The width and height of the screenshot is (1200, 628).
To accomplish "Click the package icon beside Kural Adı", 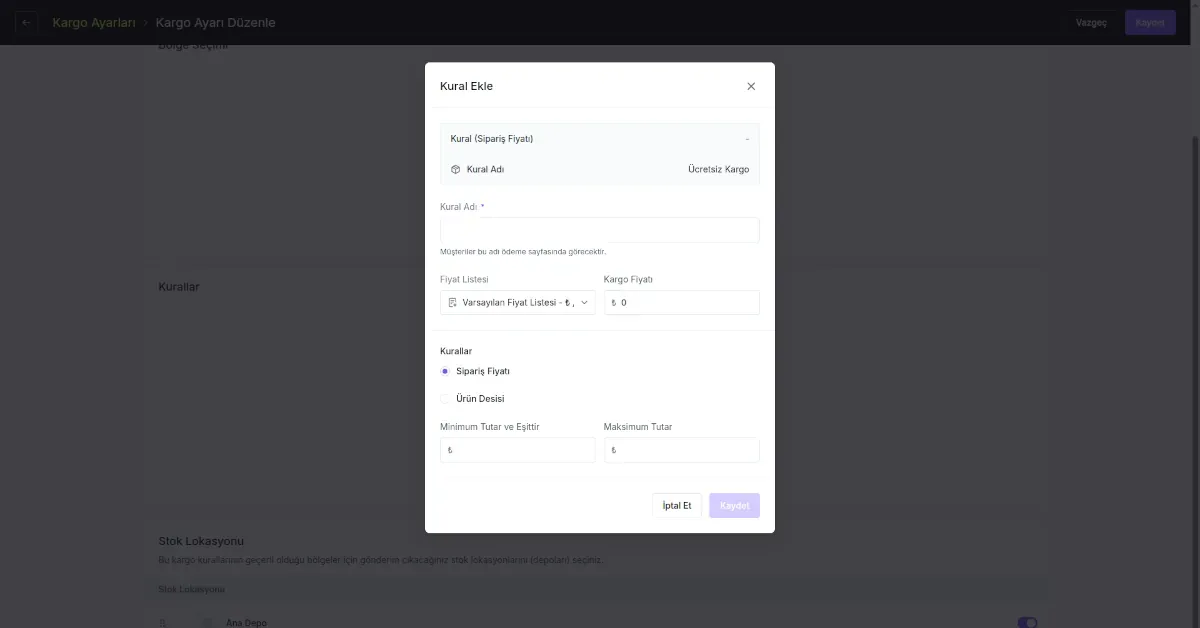I will (456, 169).
